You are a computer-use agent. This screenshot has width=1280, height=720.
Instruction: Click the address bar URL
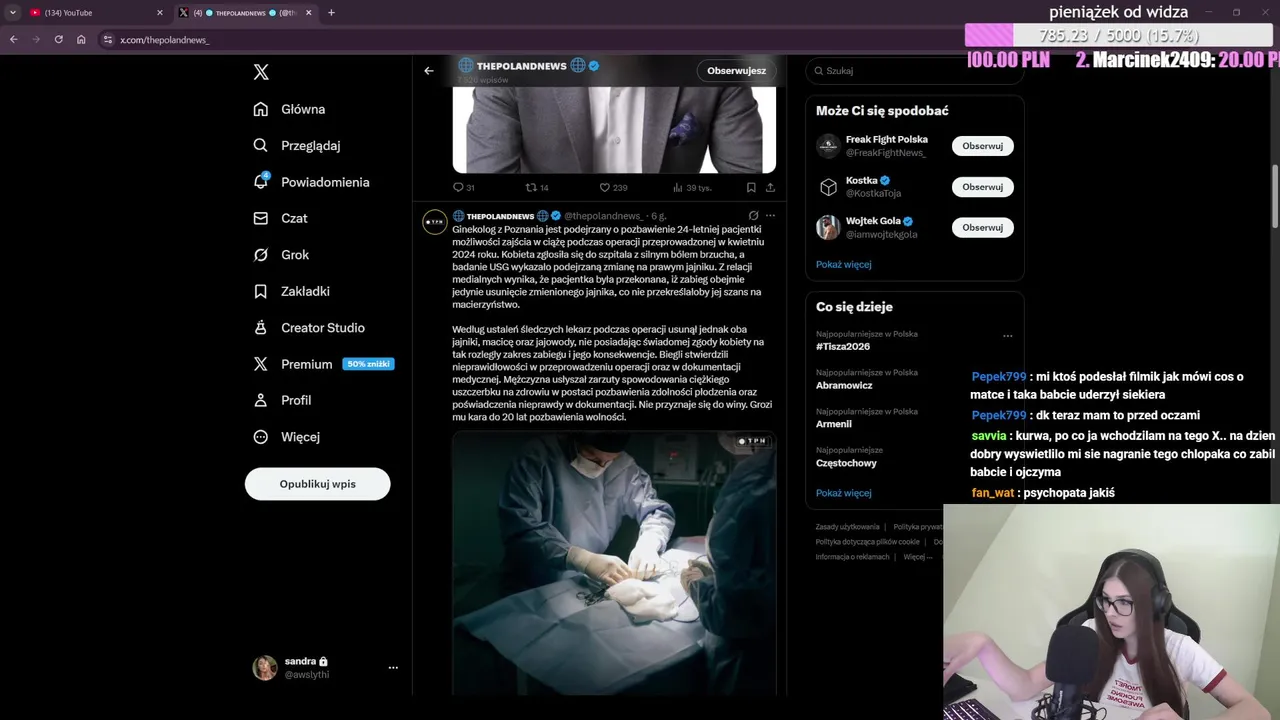coord(165,40)
